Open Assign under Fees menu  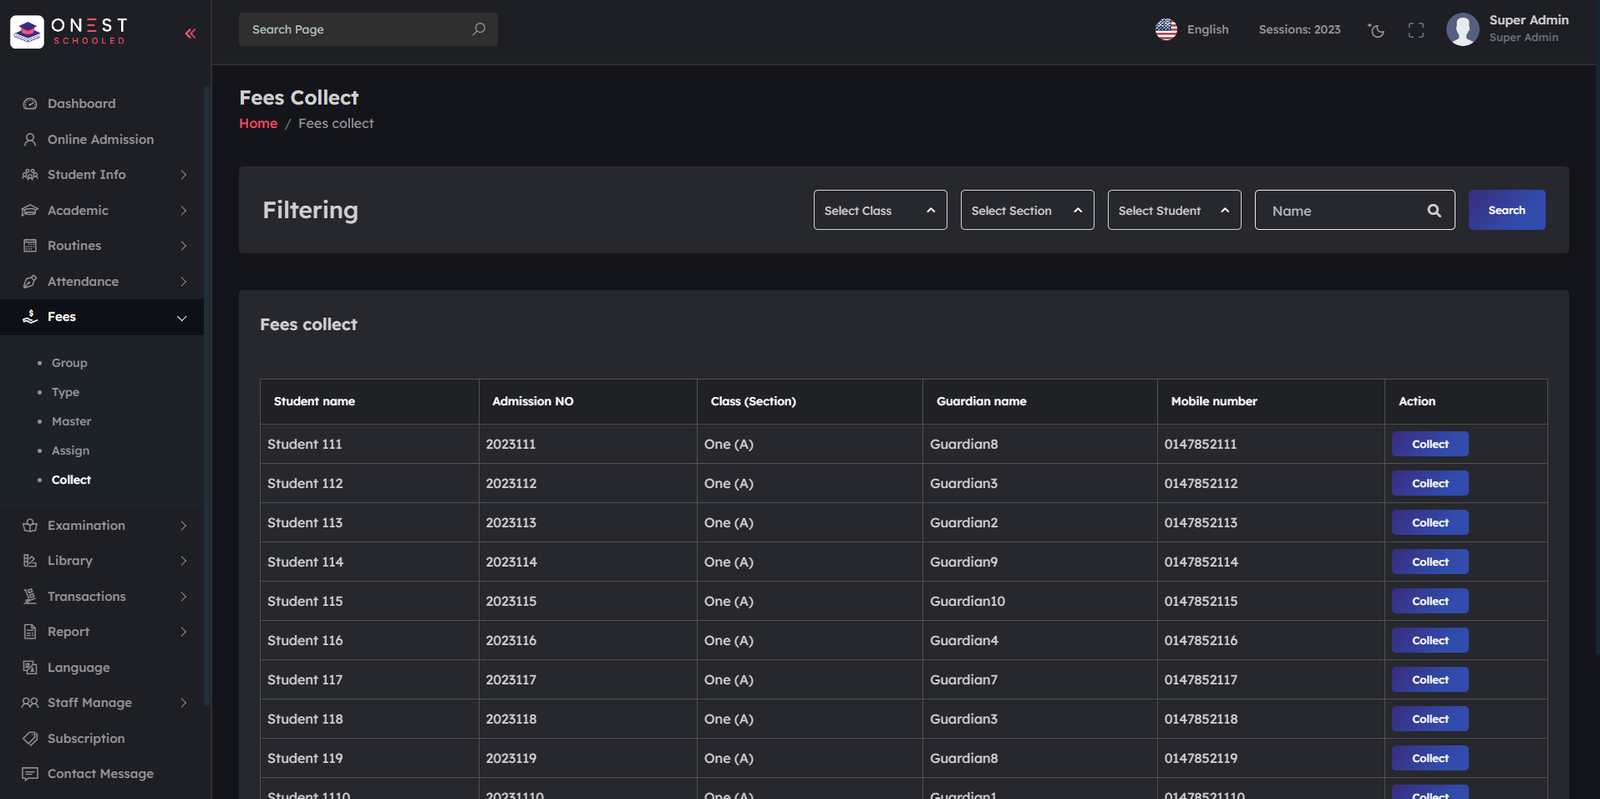[70, 451]
